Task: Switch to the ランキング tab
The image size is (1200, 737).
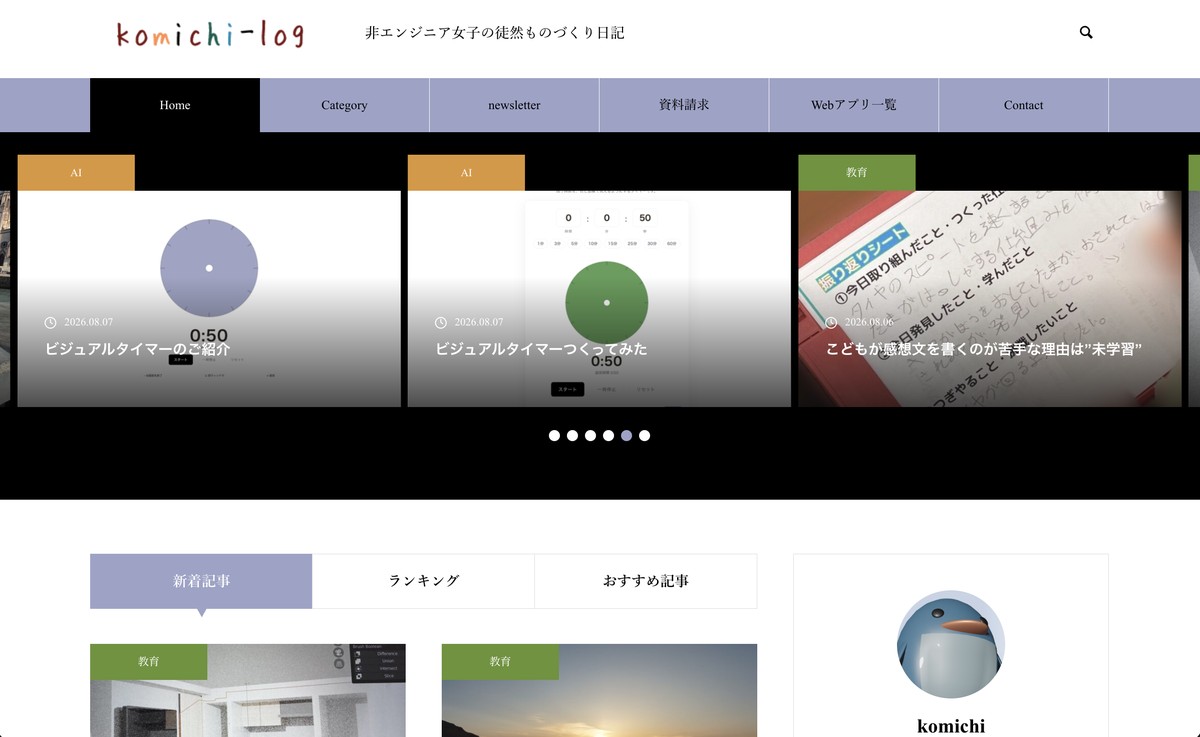Action: pos(424,581)
